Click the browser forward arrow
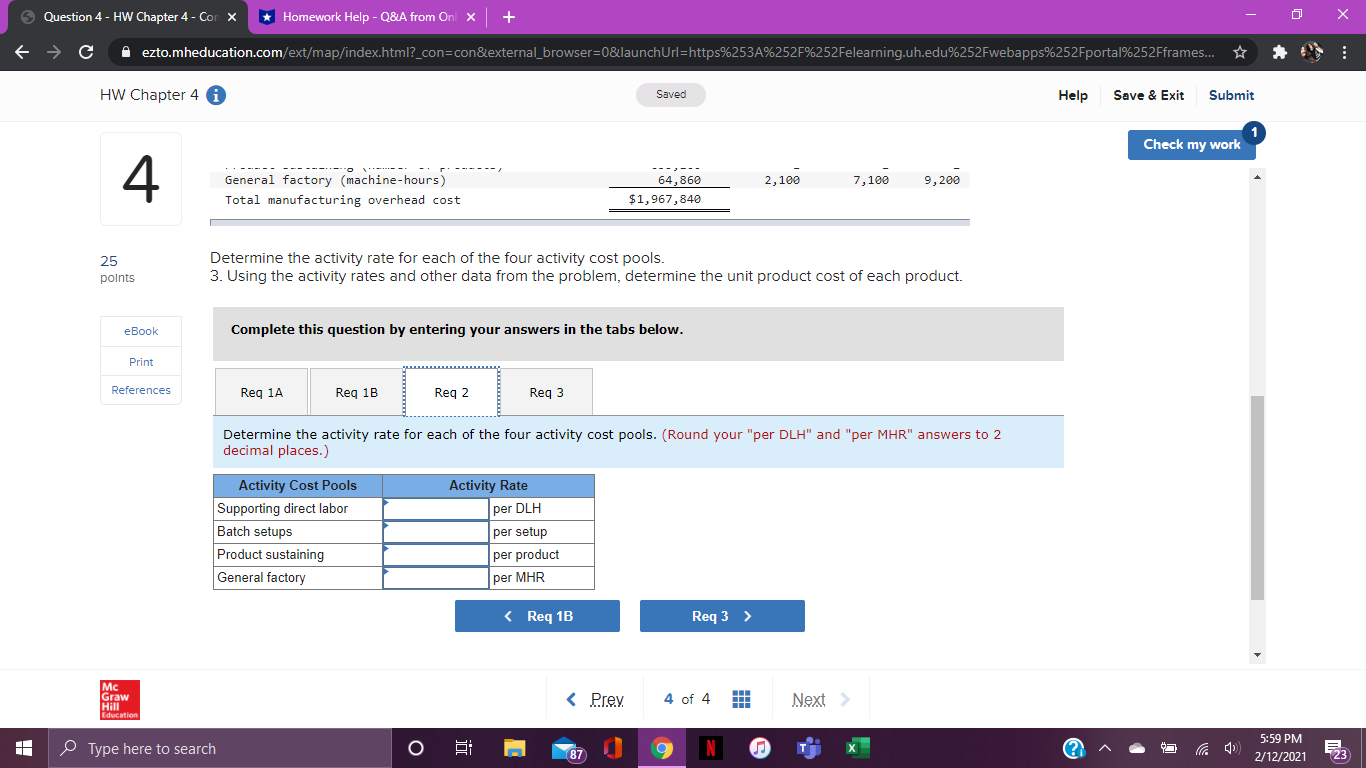This screenshot has width=1366, height=768. click(x=55, y=52)
